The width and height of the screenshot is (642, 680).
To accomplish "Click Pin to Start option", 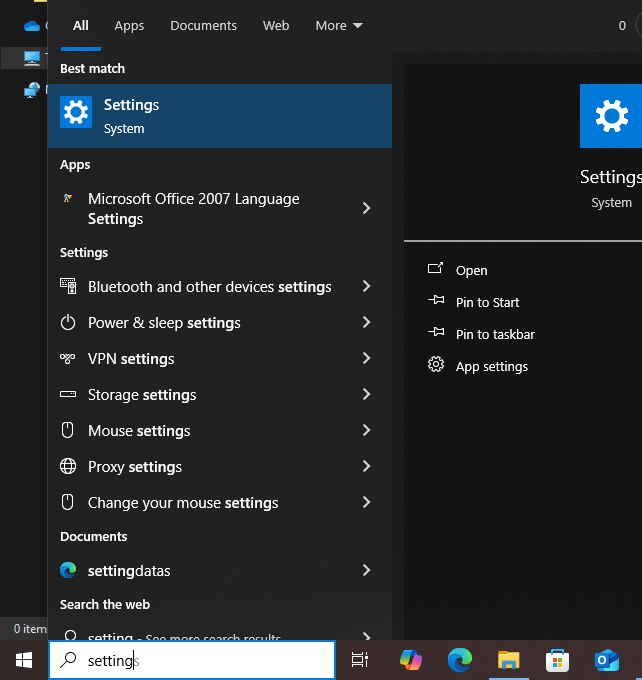I will (488, 302).
